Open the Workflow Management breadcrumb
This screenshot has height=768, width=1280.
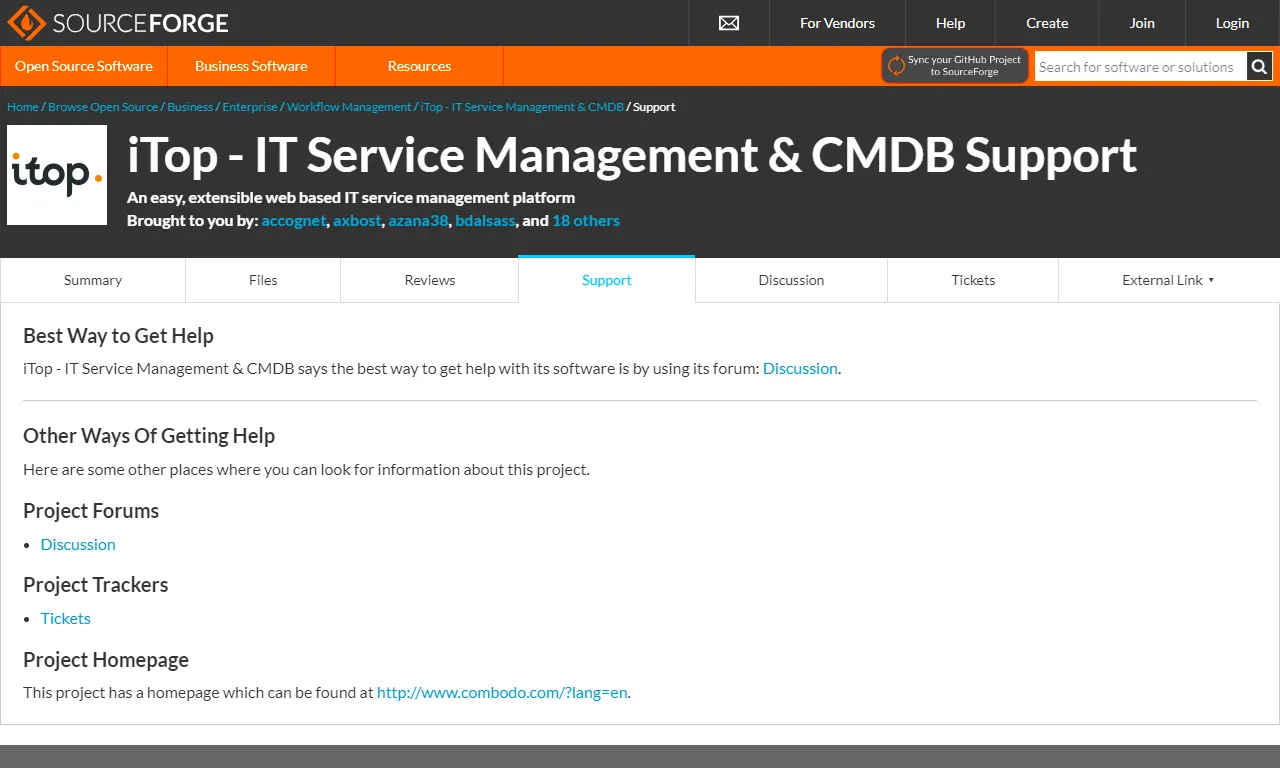tap(349, 107)
